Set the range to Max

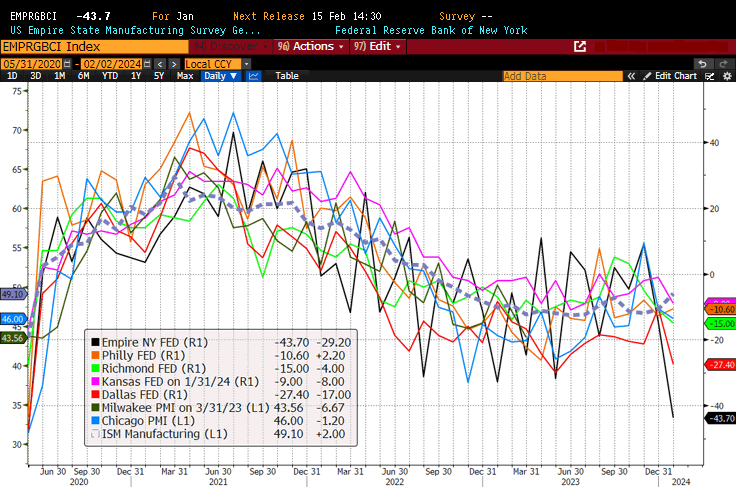pyautogui.click(x=185, y=76)
